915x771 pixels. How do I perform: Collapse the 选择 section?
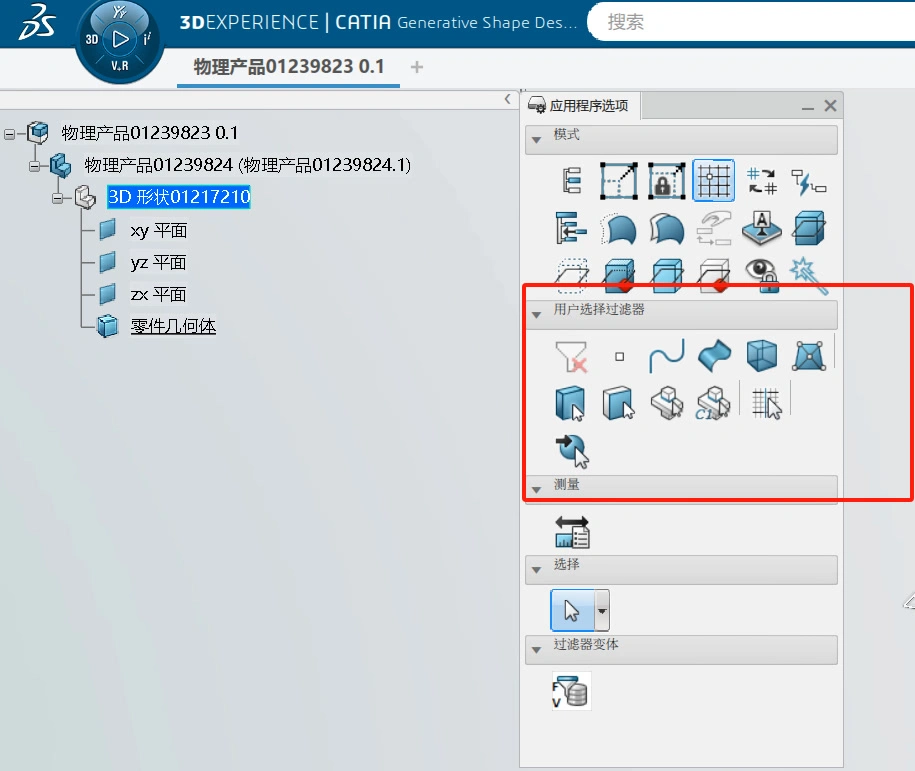(536, 569)
